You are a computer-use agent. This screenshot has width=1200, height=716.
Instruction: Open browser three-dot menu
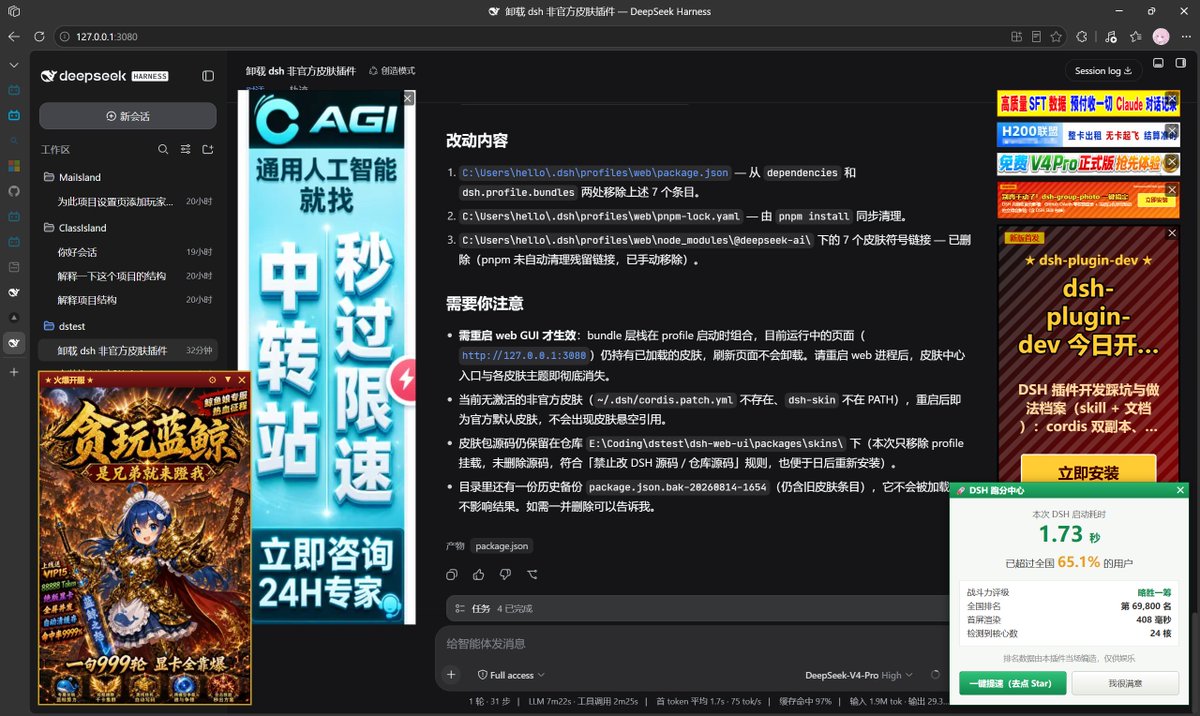(x=1185, y=37)
